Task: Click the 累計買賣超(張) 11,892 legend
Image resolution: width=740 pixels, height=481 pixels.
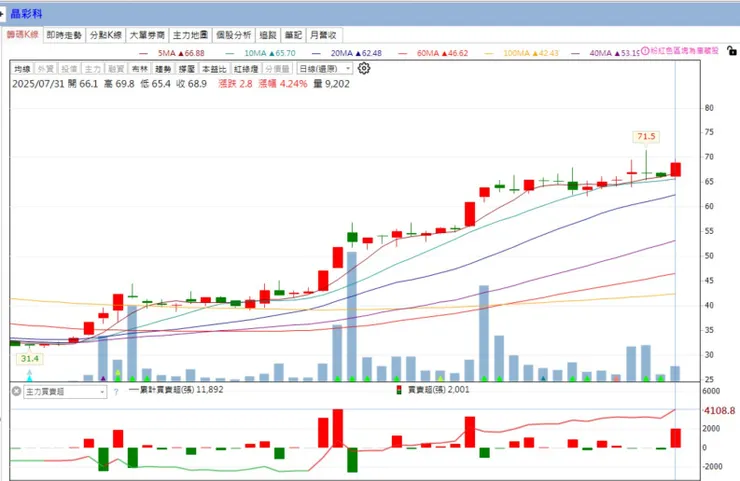Action: click(176, 390)
